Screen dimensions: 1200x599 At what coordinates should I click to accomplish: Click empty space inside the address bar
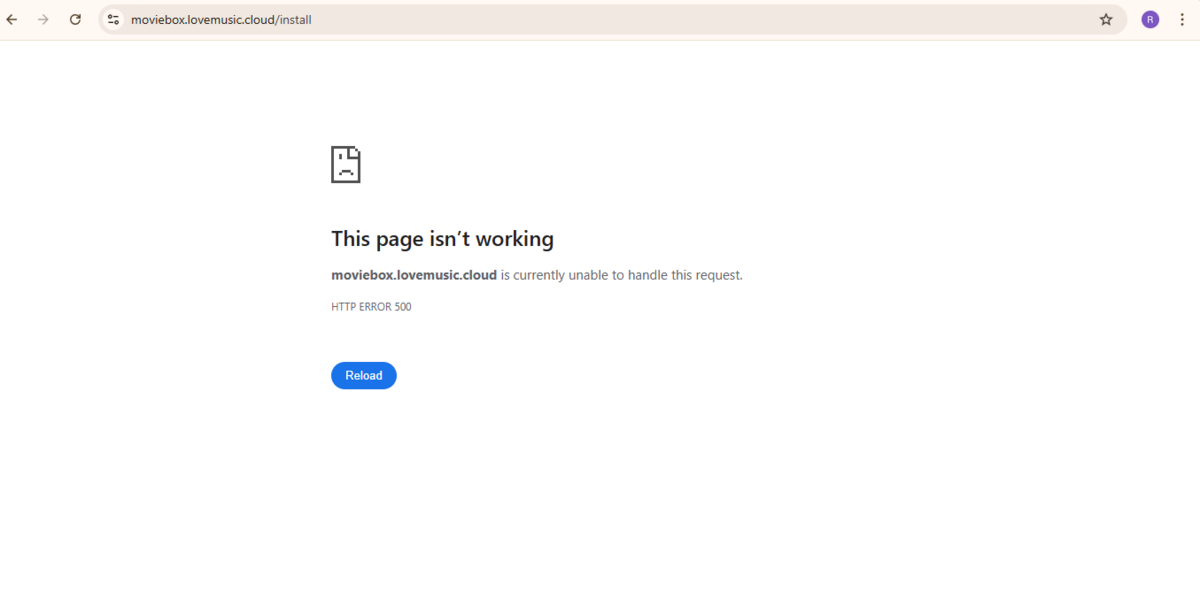(x=700, y=19)
